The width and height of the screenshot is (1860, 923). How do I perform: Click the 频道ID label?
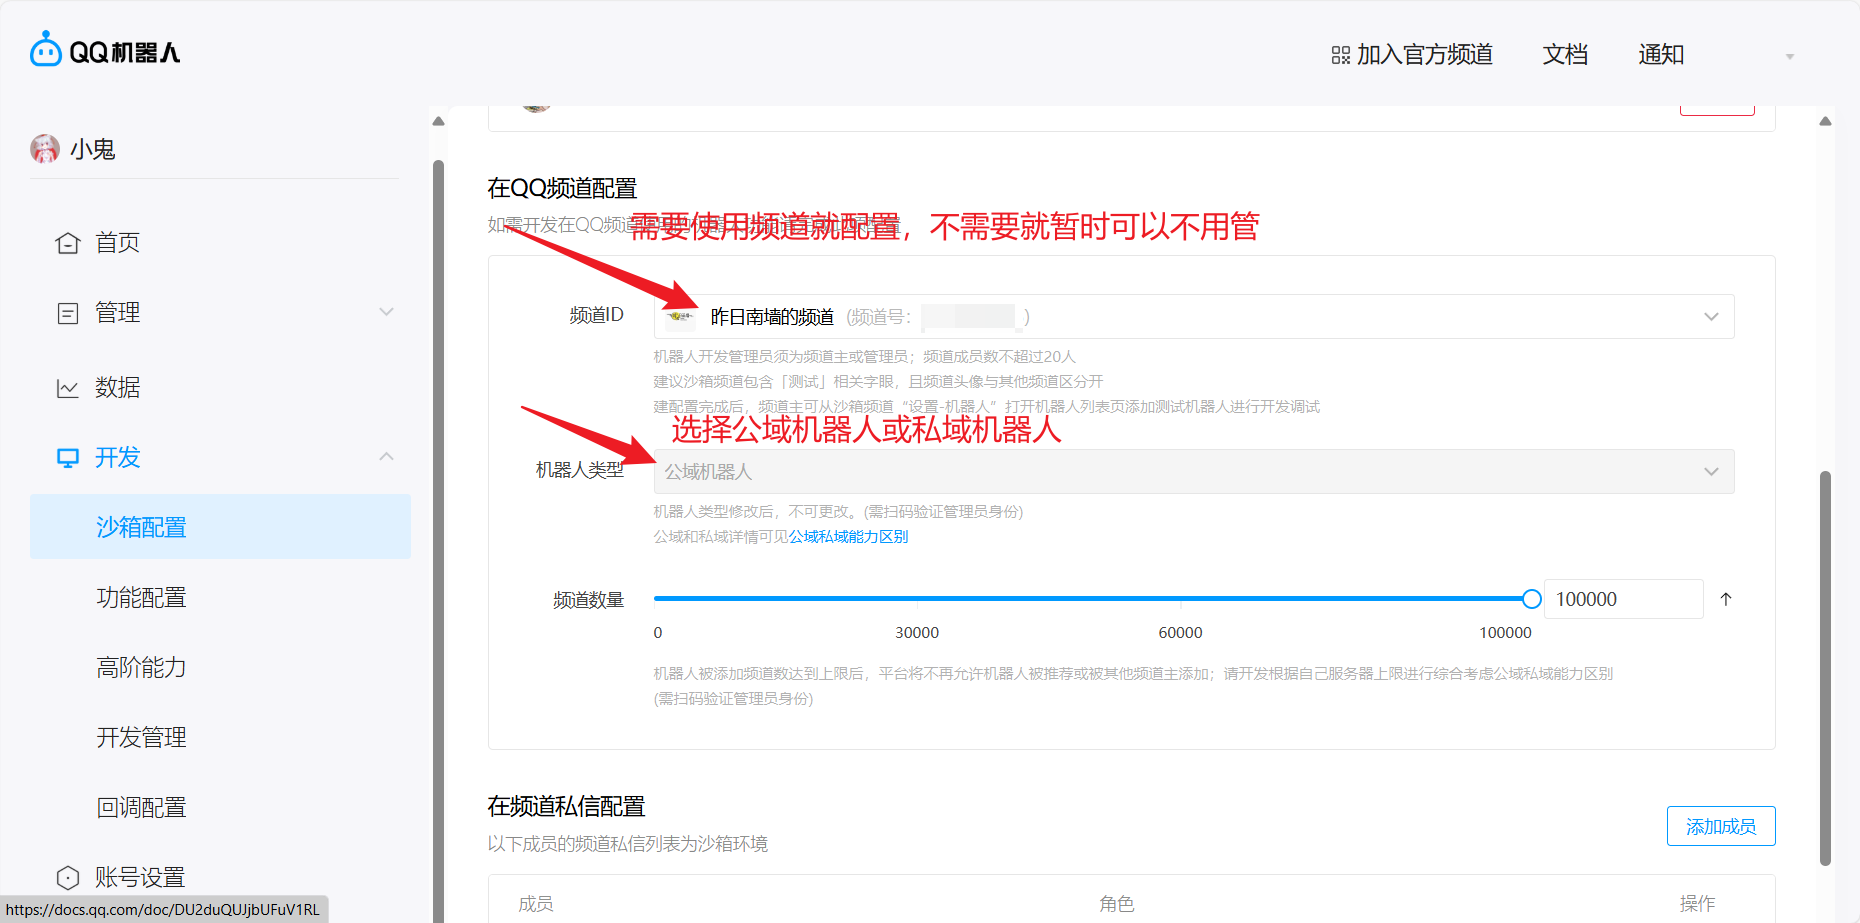pos(596,315)
